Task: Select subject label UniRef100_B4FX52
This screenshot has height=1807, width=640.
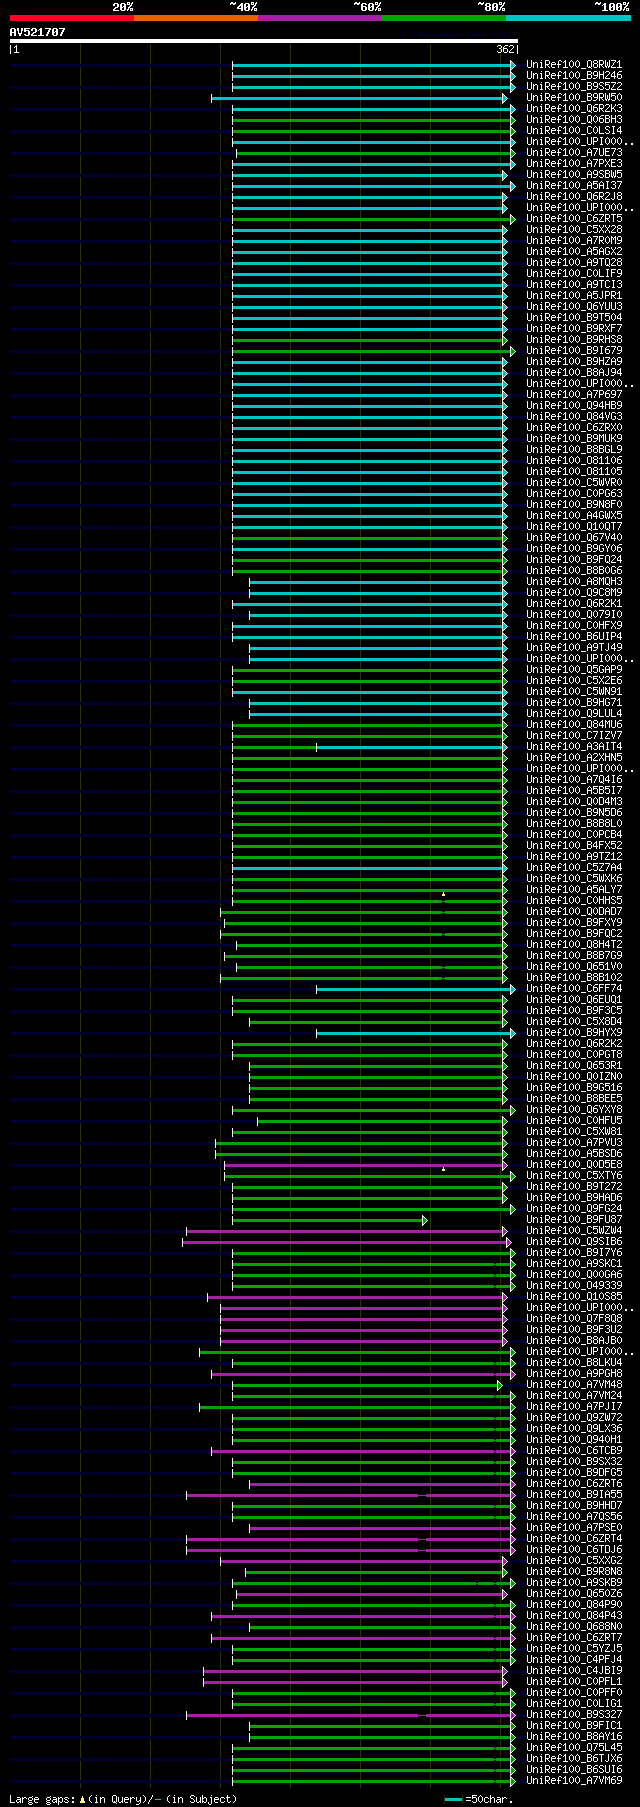Action: coord(574,845)
